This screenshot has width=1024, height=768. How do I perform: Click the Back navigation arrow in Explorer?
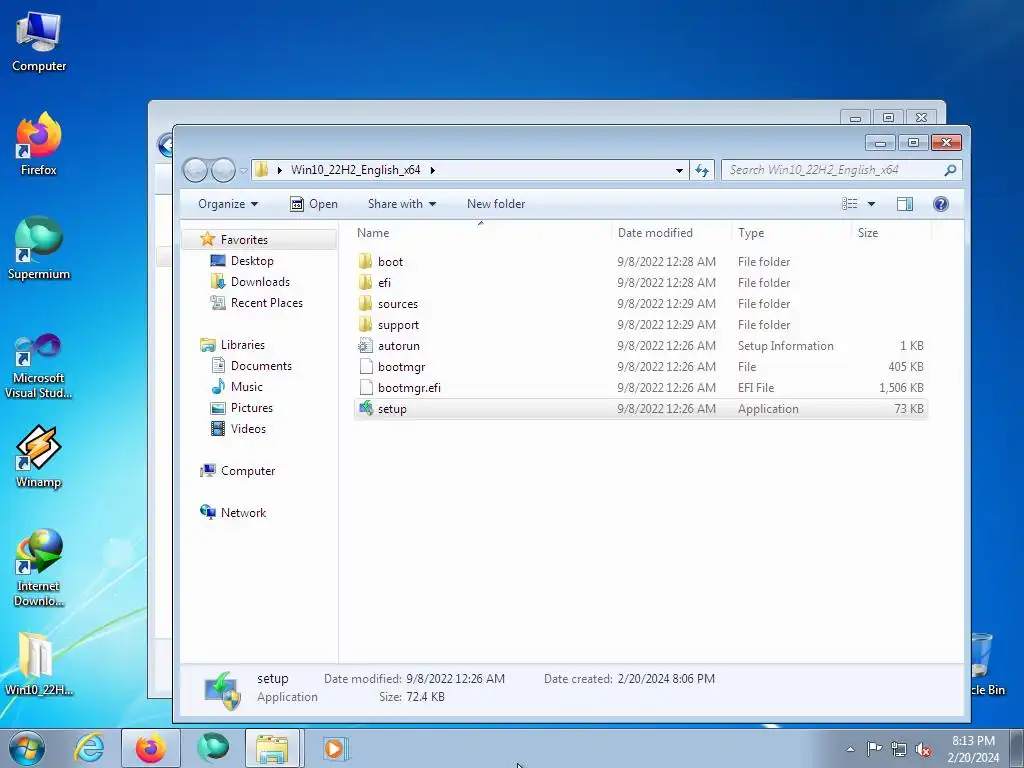[x=195, y=170]
